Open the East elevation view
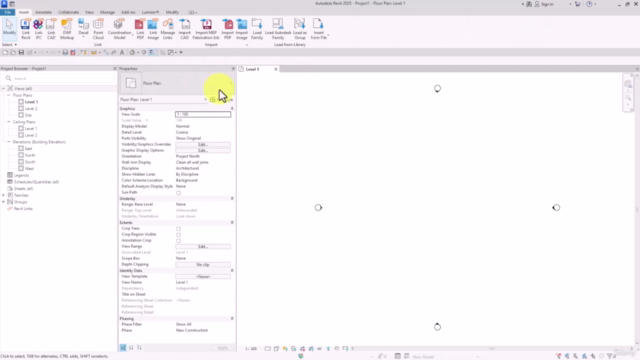This screenshot has height=360, width=640. pyautogui.click(x=28, y=149)
